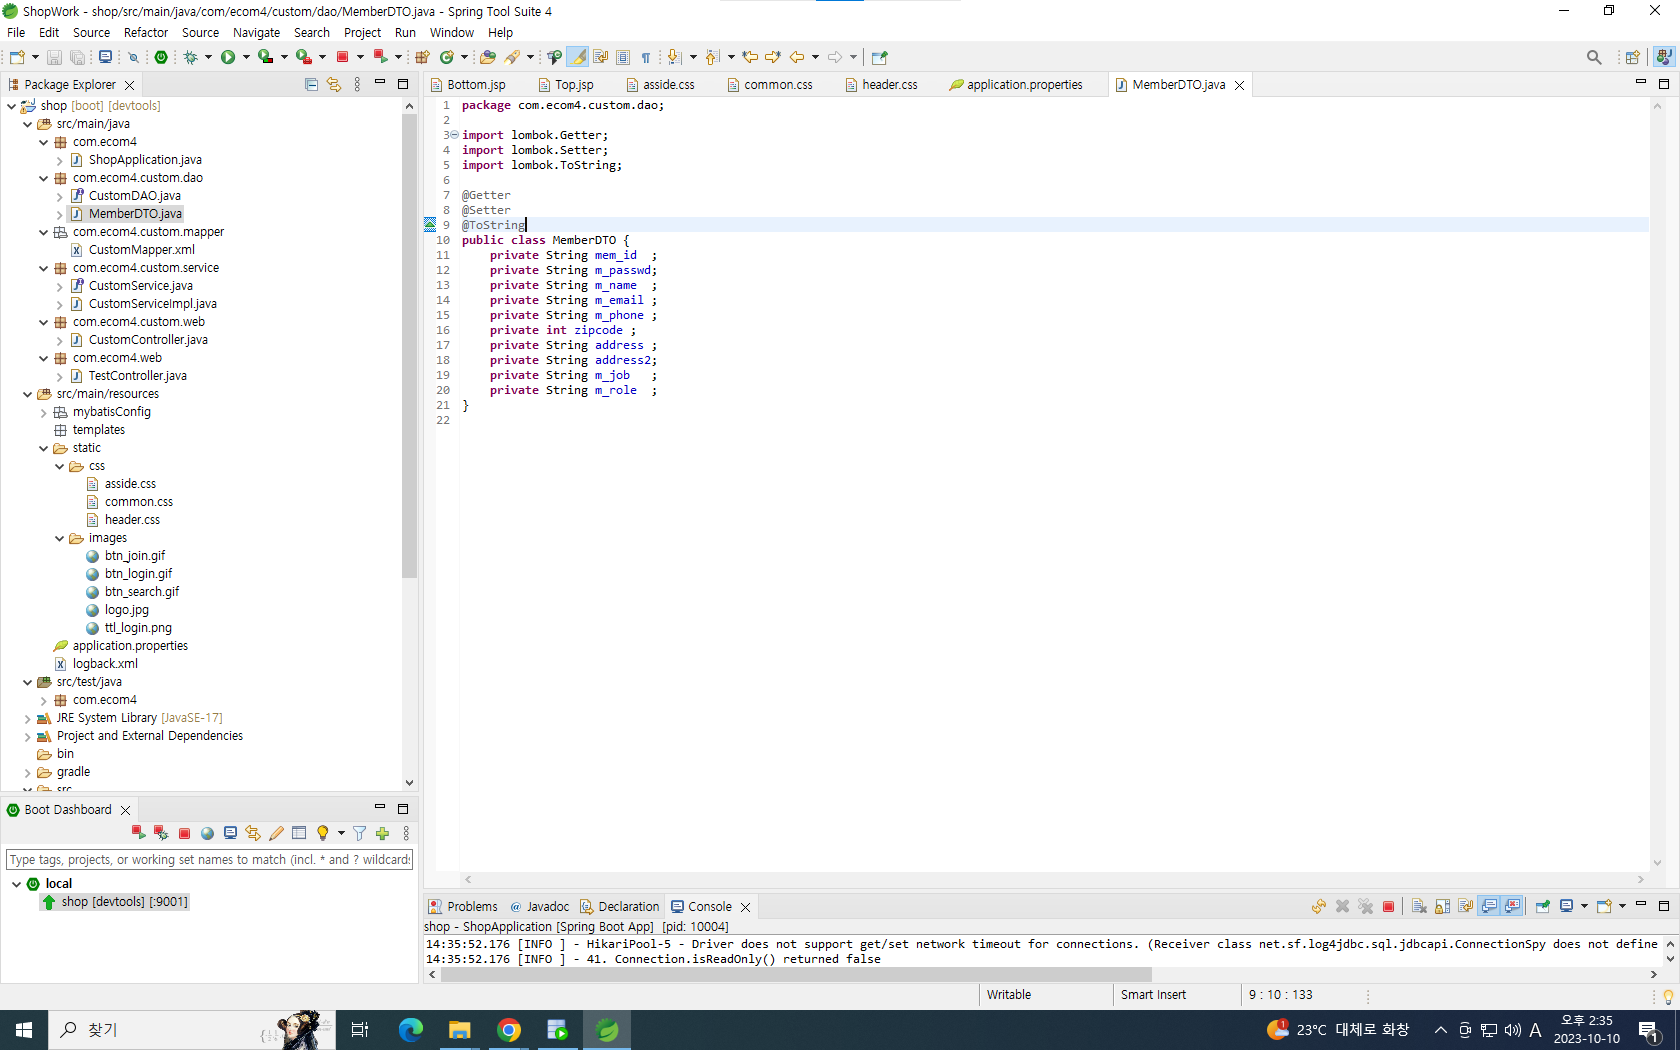The height and width of the screenshot is (1050, 1680).
Task: Click green plus add icon in Boot Dashboard
Action: pyautogui.click(x=382, y=833)
